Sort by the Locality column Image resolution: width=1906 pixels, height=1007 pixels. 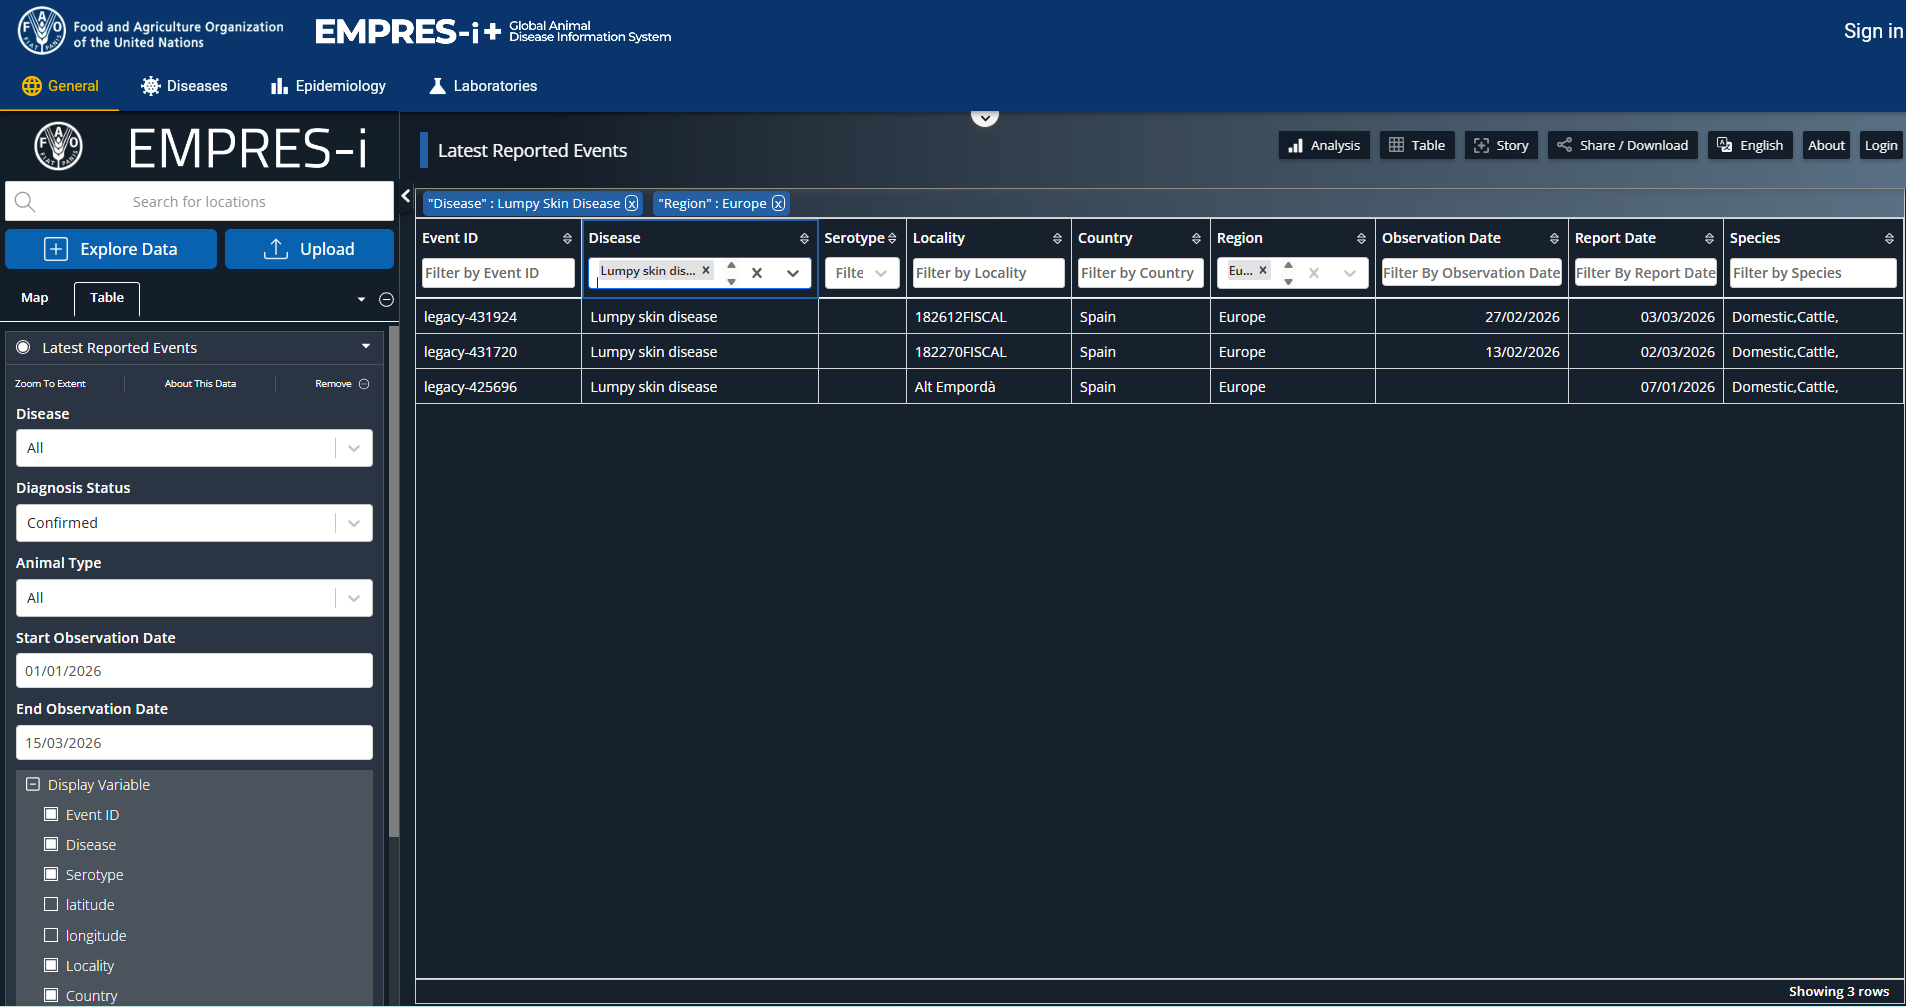(1057, 239)
